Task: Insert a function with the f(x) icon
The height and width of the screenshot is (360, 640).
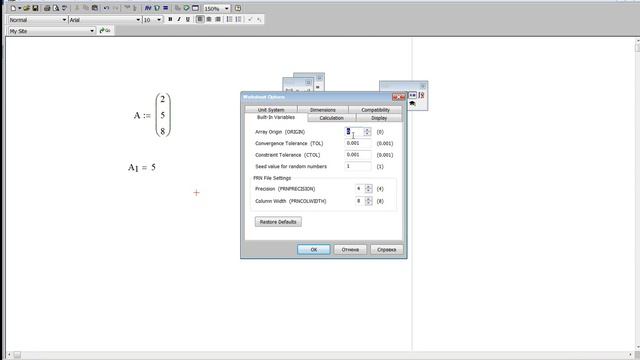Action: (148, 8)
